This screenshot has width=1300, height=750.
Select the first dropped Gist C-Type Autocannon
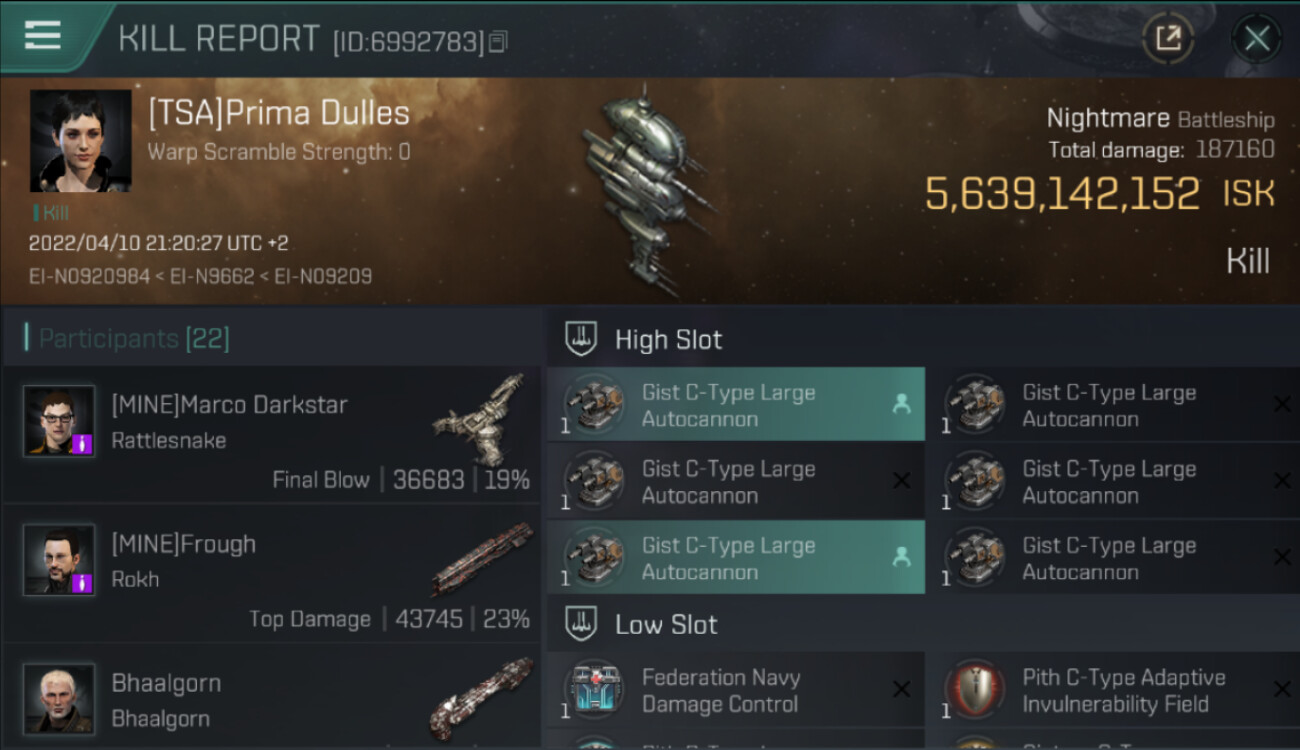tap(736, 406)
